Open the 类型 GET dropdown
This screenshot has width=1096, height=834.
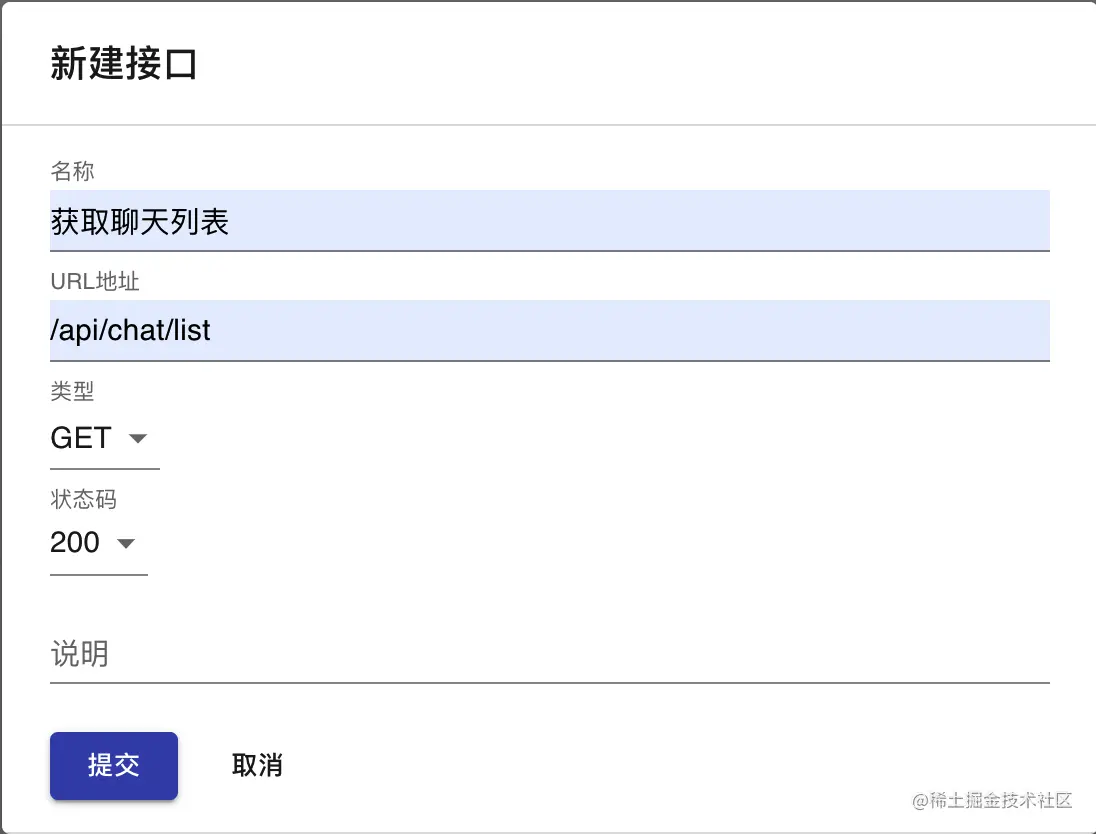(105, 438)
